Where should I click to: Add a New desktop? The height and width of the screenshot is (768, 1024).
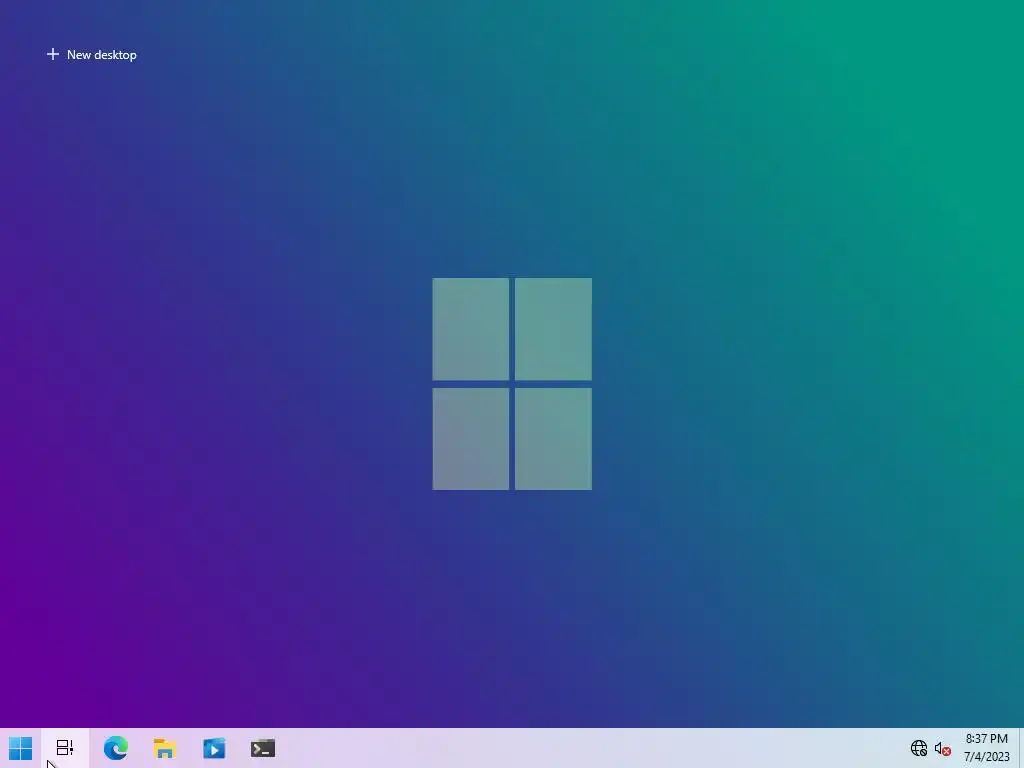pos(91,55)
